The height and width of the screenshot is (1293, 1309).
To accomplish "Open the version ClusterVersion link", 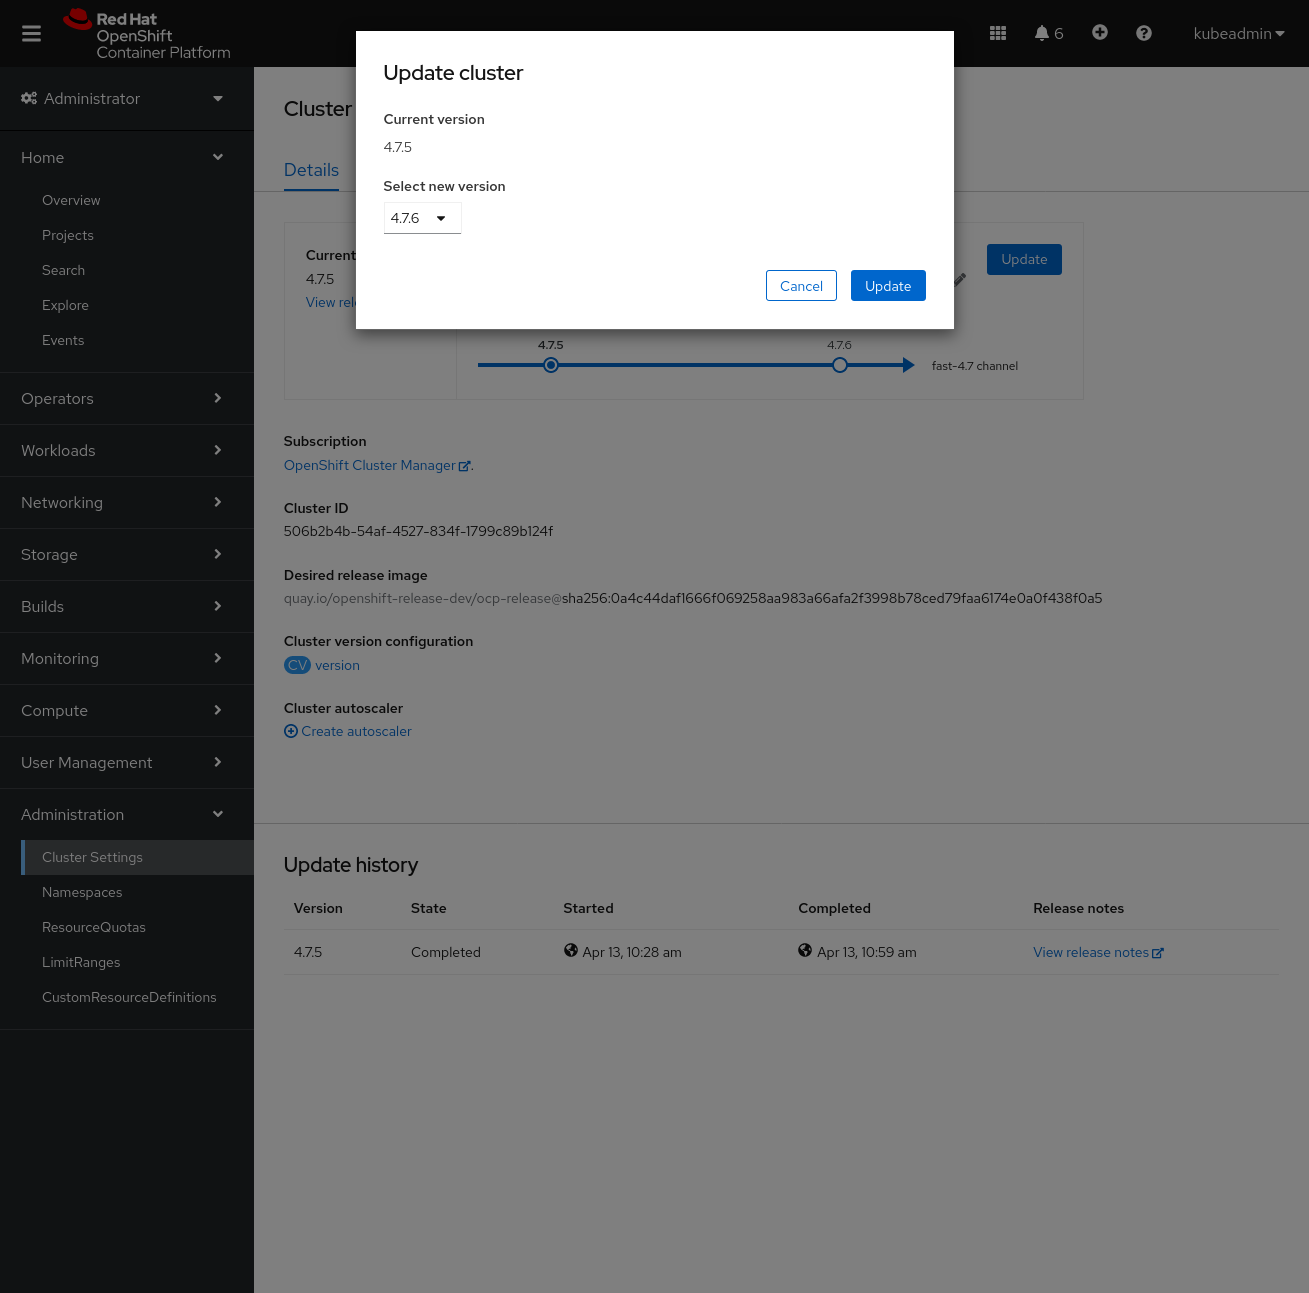I will coord(337,665).
